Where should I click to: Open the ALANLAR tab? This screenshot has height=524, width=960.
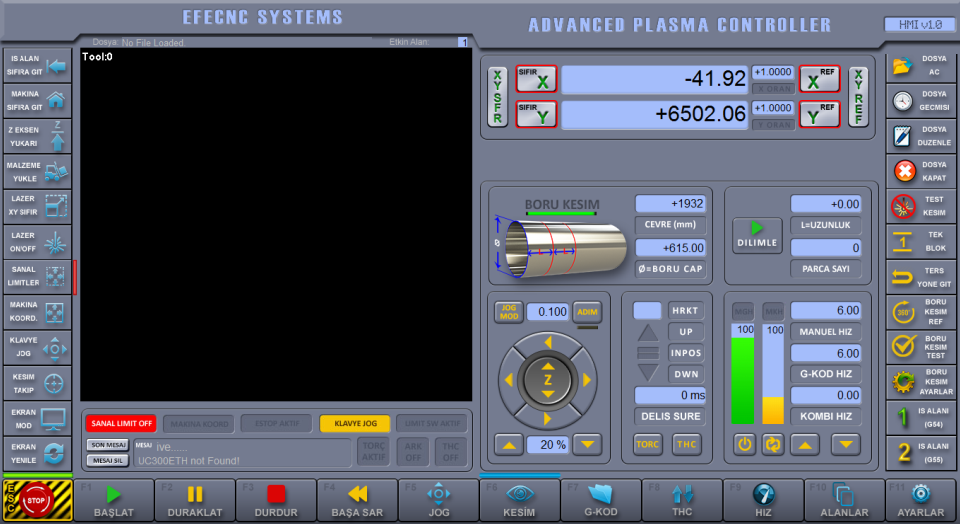[x=844, y=501]
